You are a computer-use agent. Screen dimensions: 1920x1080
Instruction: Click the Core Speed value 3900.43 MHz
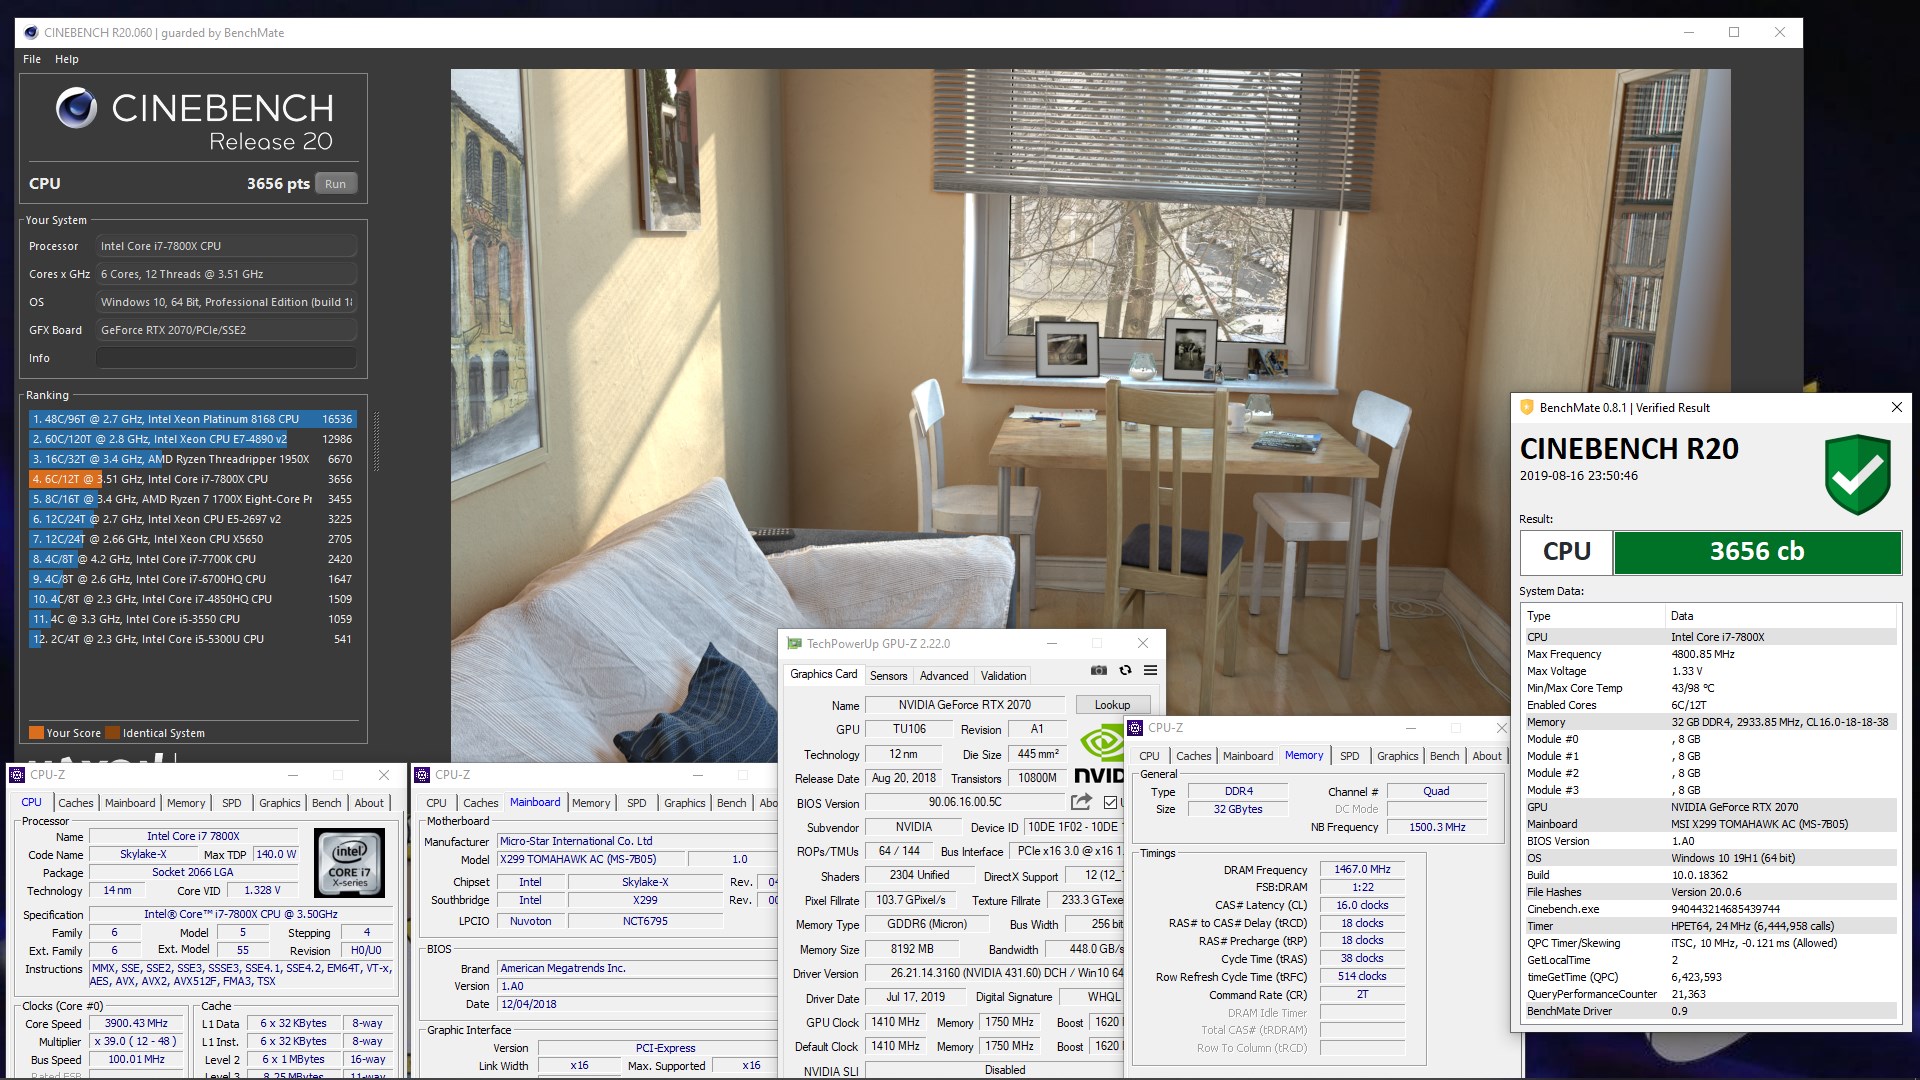(x=136, y=1023)
